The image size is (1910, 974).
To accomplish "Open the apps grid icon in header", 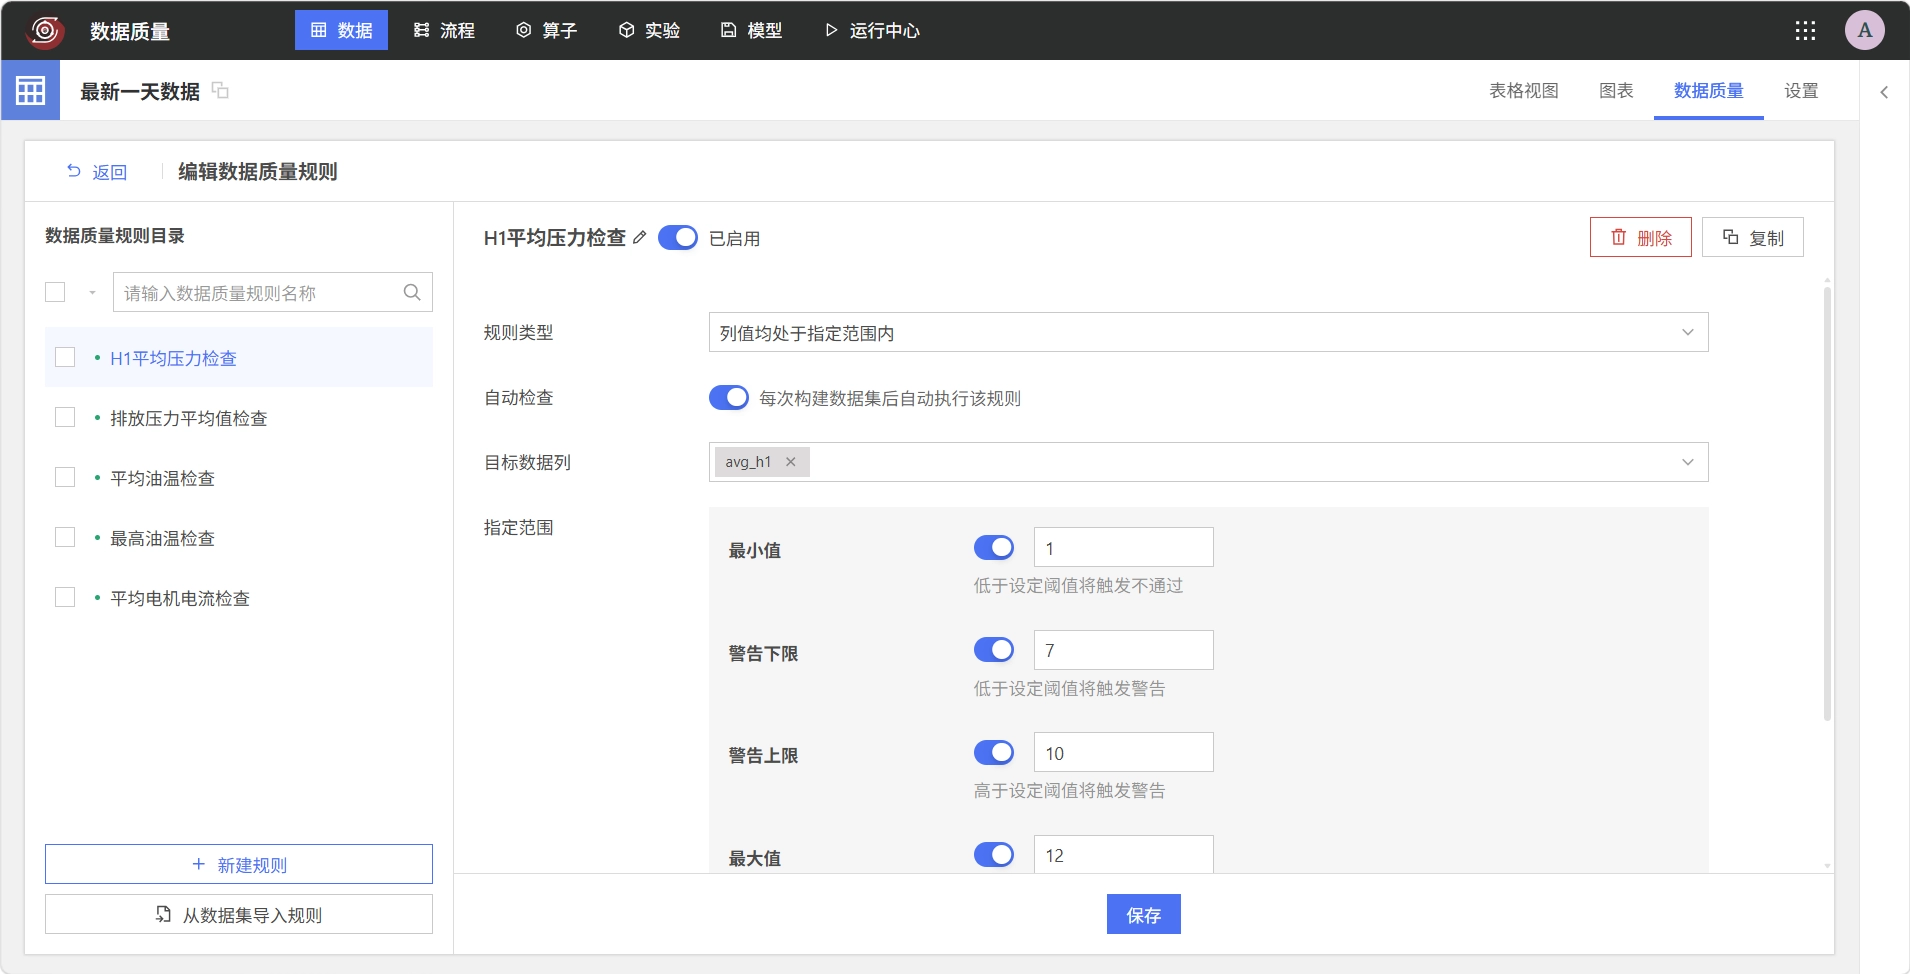I will coord(1805,30).
